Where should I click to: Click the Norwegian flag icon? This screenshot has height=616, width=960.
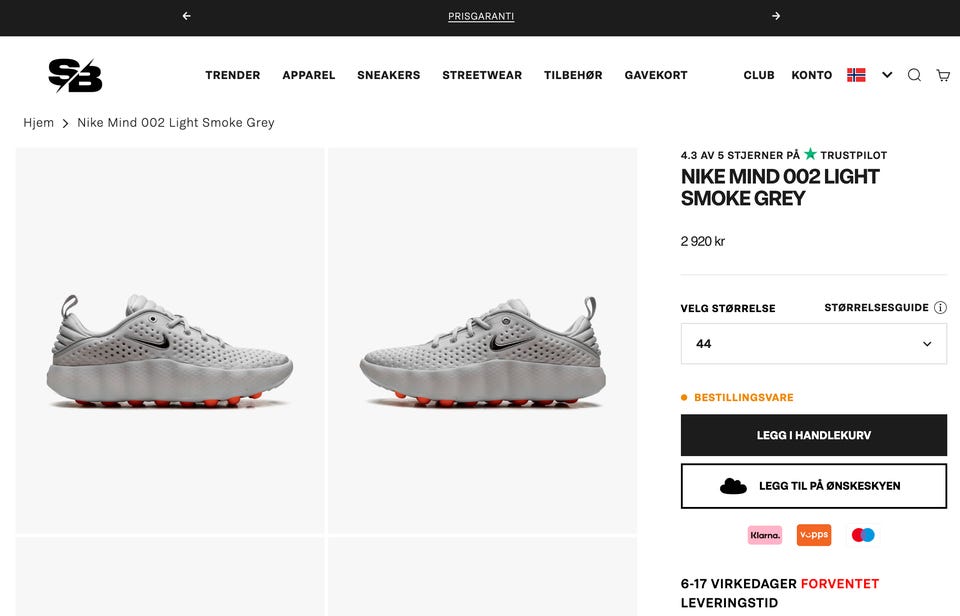click(x=856, y=75)
